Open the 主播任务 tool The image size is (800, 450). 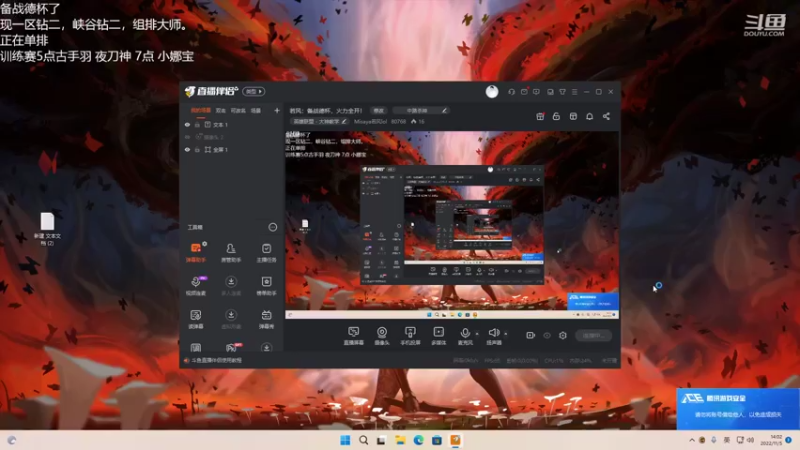point(266,253)
